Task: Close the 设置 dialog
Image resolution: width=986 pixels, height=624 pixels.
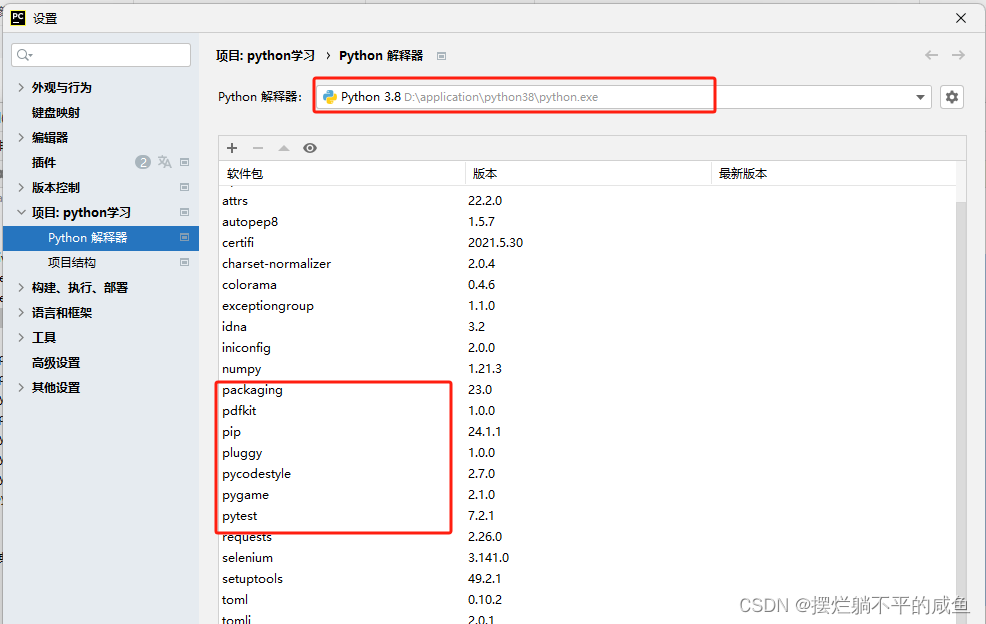Action: [x=961, y=18]
